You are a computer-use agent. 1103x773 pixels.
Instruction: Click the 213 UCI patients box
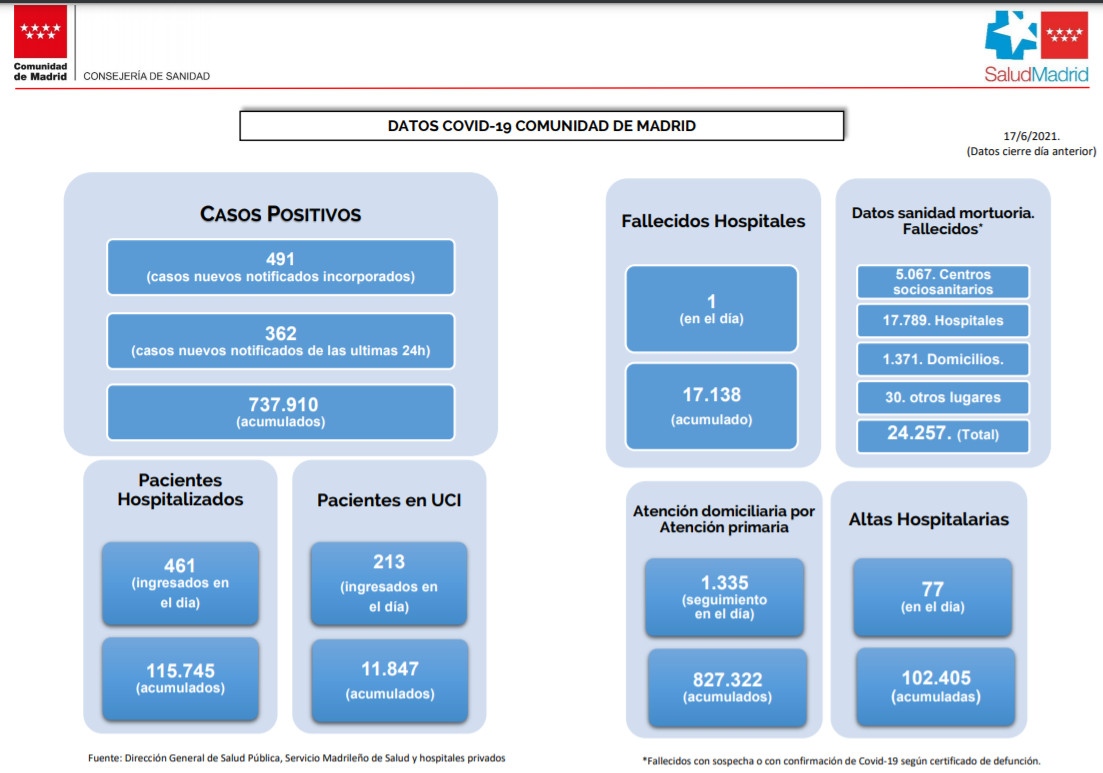pyautogui.click(x=388, y=584)
